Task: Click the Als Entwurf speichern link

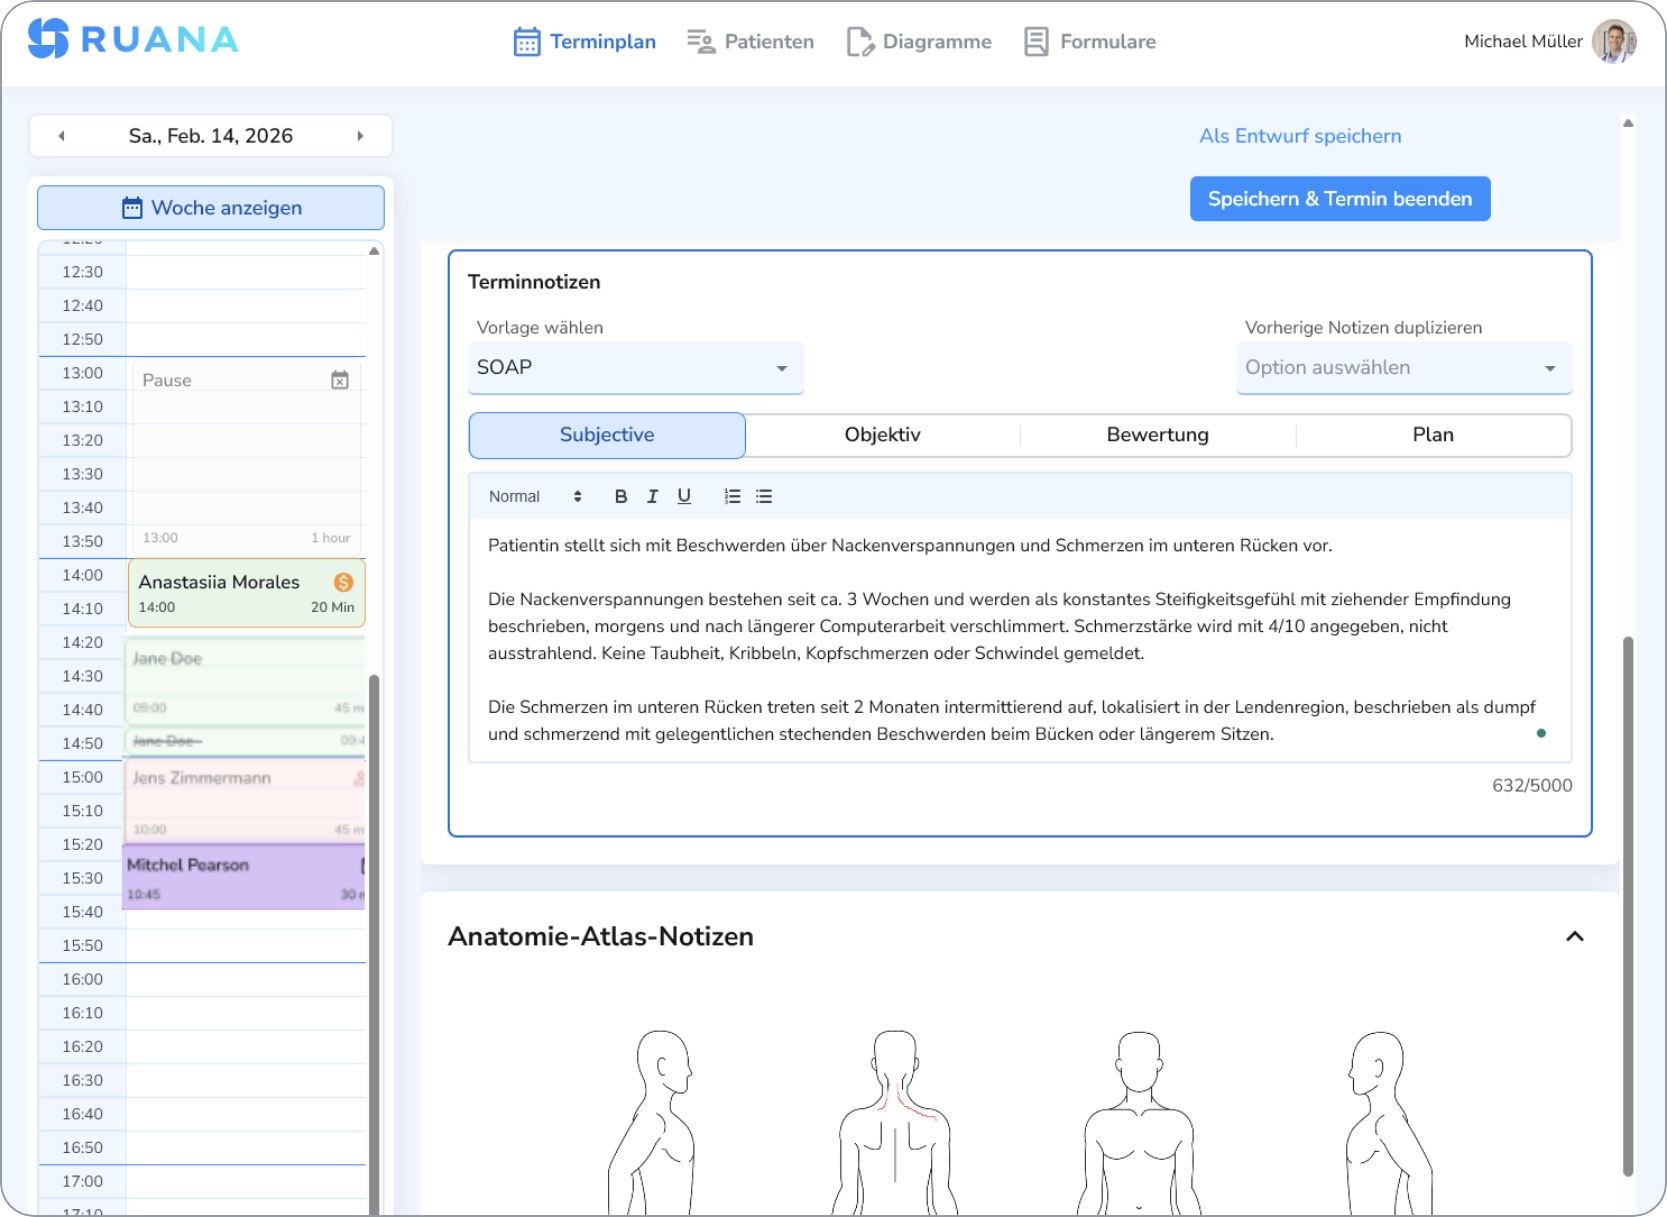Action: [1299, 136]
